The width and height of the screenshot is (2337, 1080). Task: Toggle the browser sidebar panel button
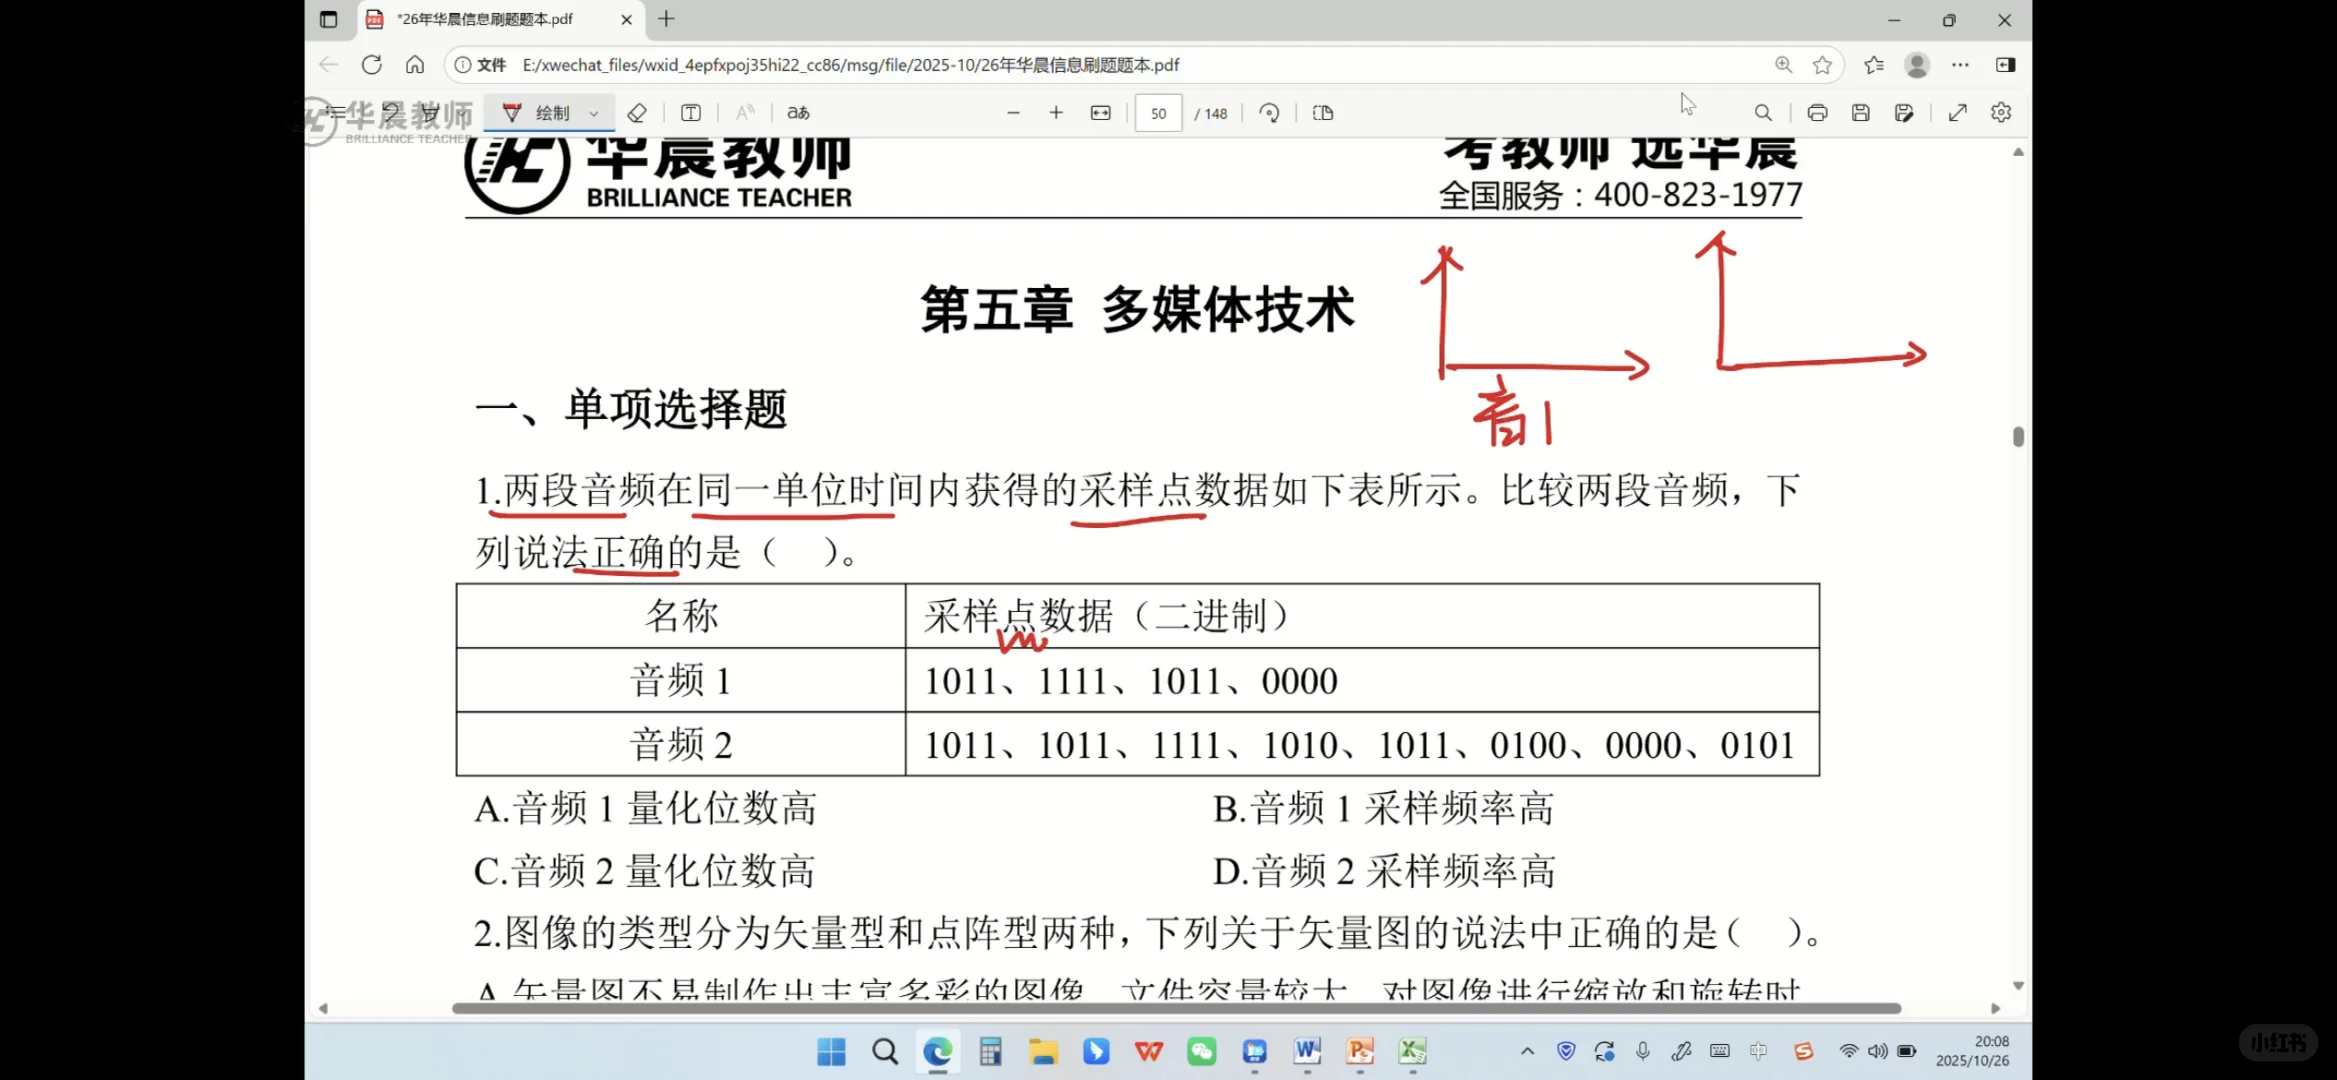(2005, 65)
